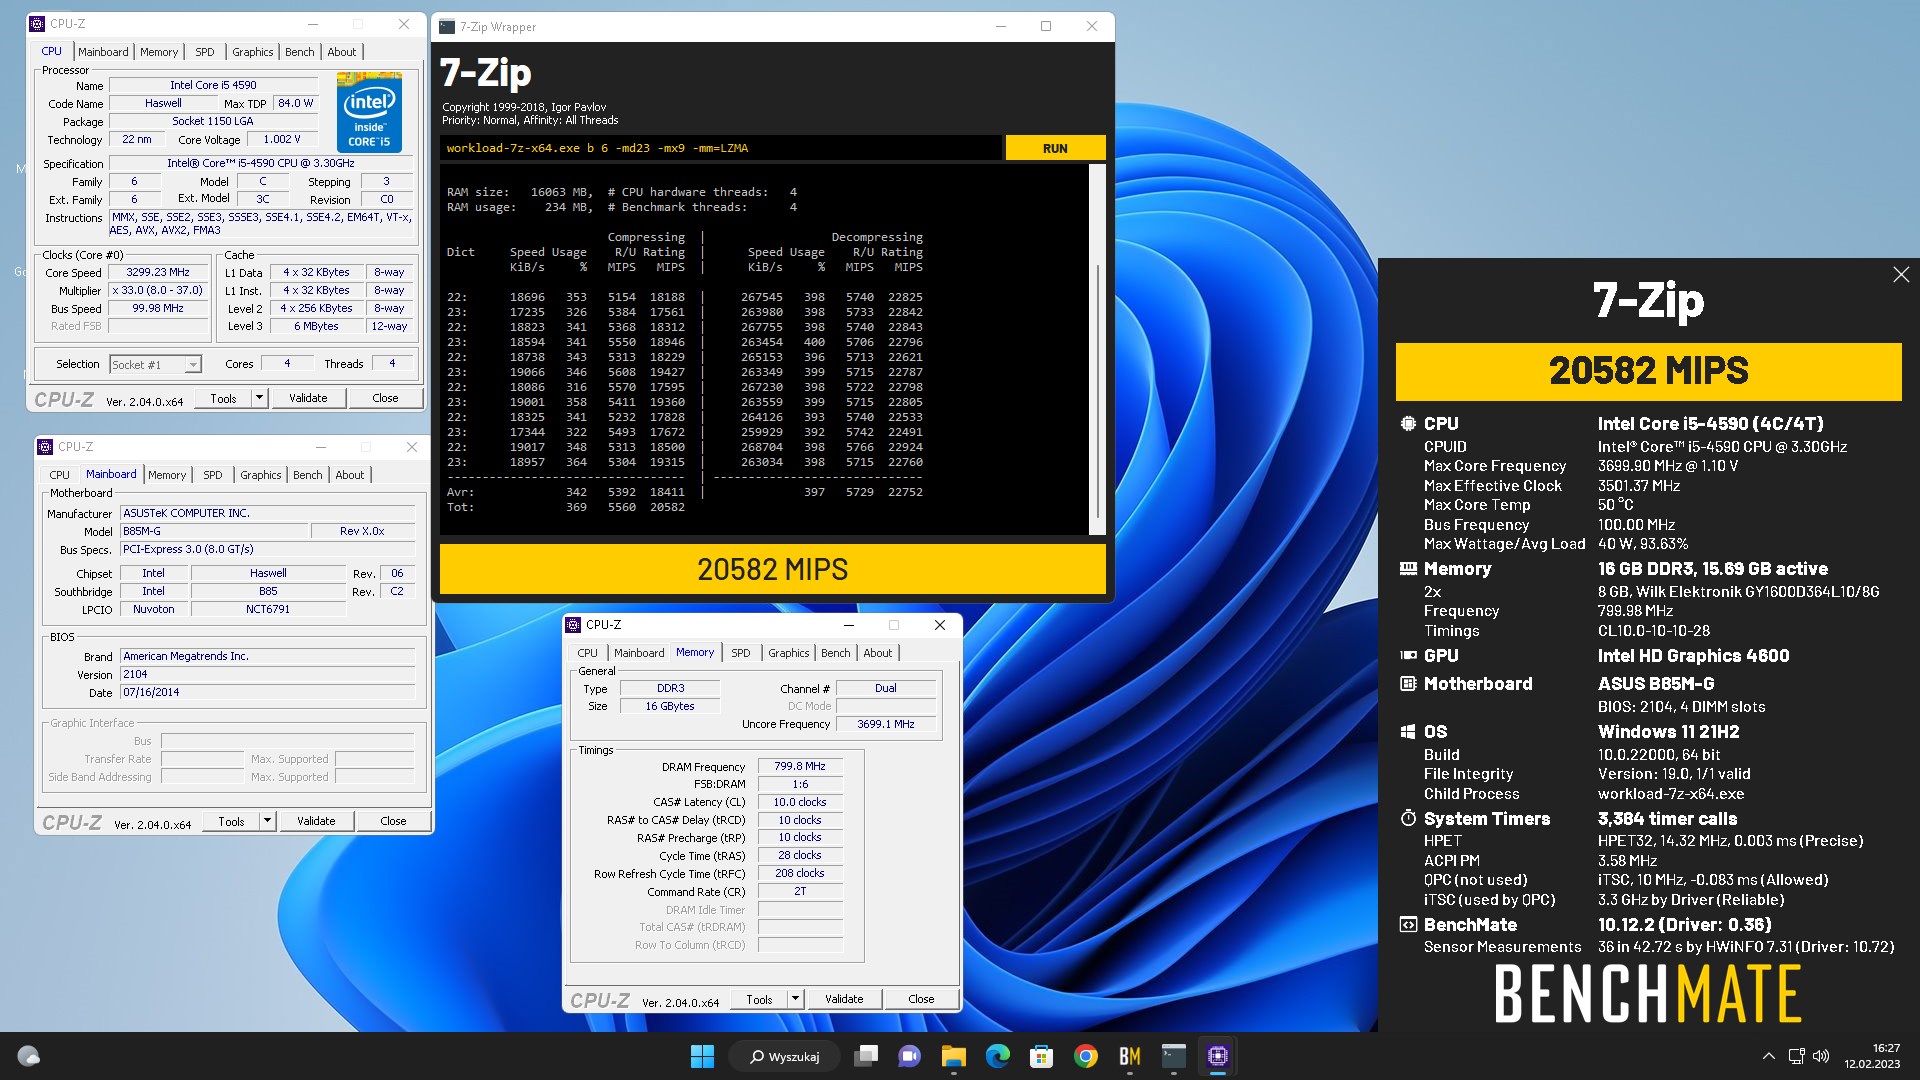The height and width of the screenshot is (1080, 1920).
Task: Select CPU-Z icon on taskbar
Action: click(1217, 1056)
